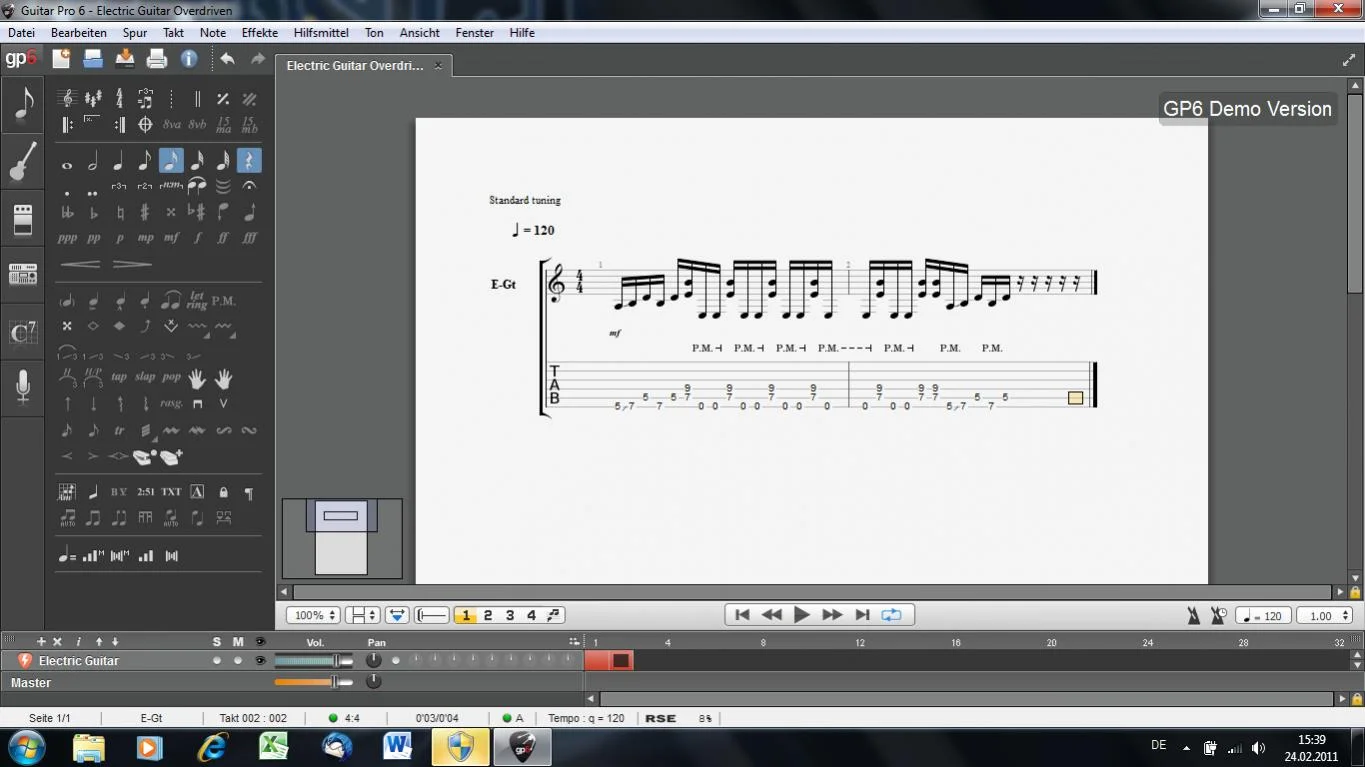Toggle visibility of Electric Guitar track
Image resolution: width=1365 pixels, height=767 pixels.
[x=260, y=661]
